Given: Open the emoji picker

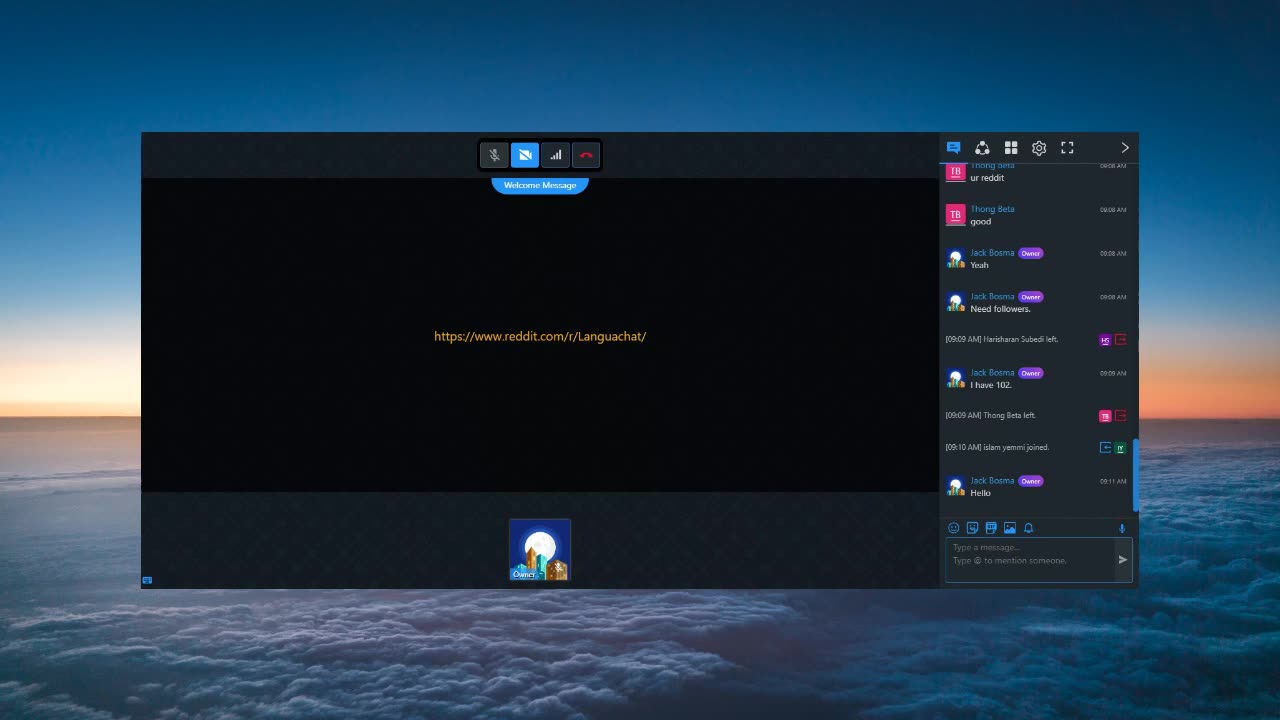Looking at the screenshot, I should click(x=954, y=528).
